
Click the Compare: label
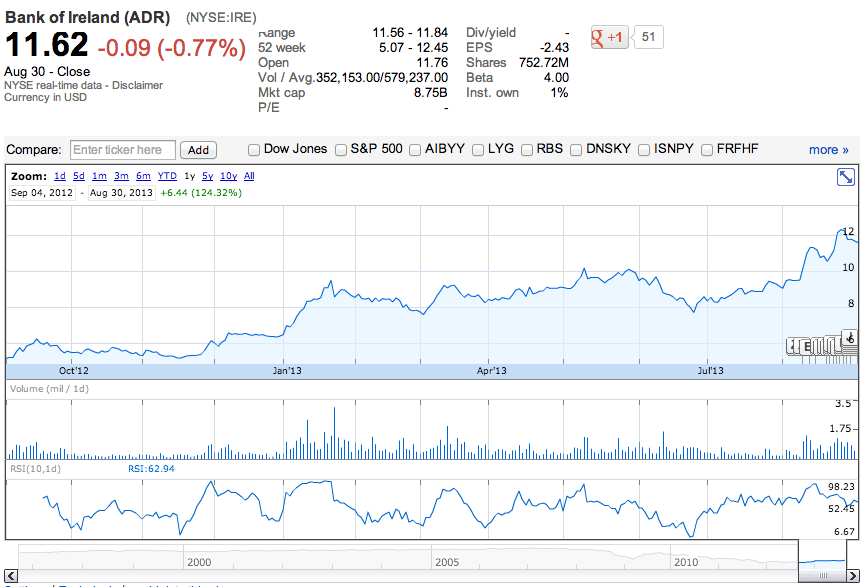(x=34, y=150)
